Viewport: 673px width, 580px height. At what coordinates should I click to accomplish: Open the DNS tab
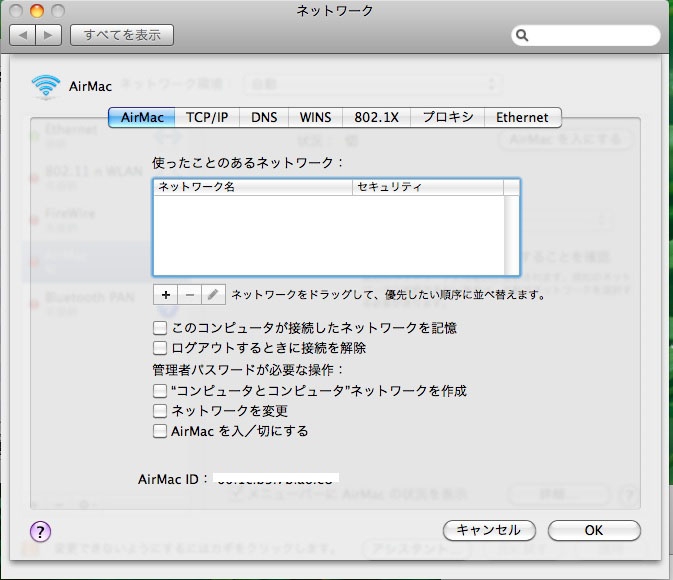(x=264, y=117)
